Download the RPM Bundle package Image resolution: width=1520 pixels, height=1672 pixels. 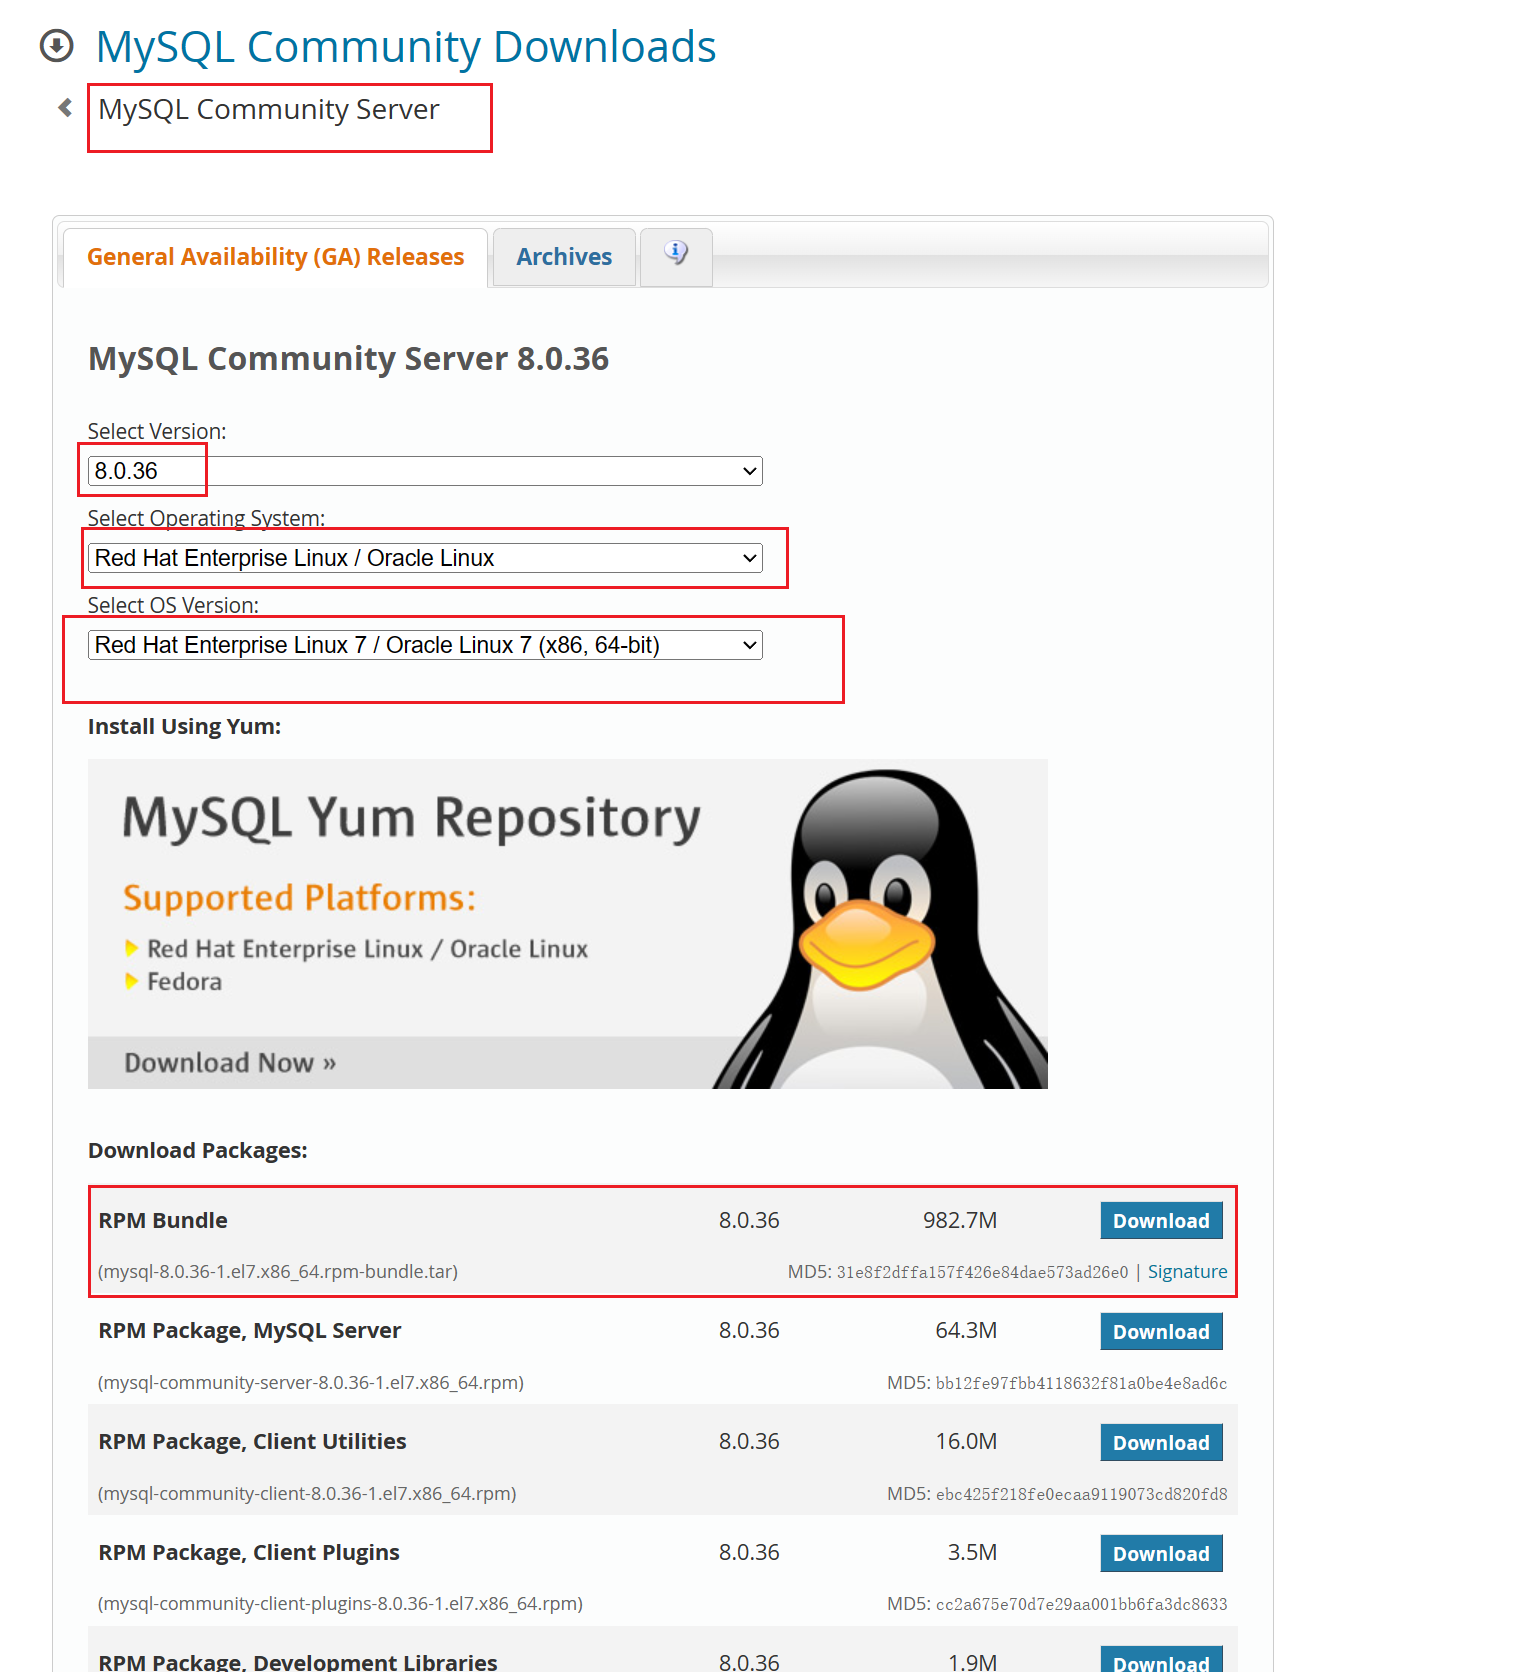[1161, 1221]
